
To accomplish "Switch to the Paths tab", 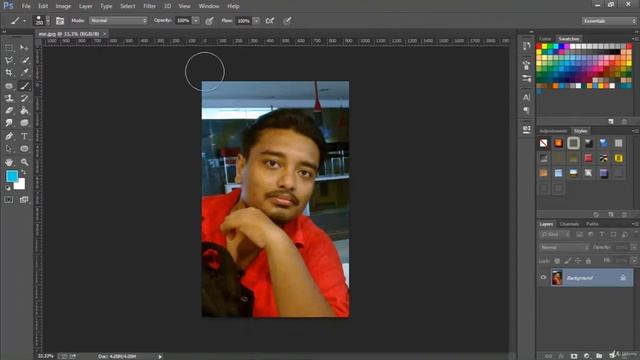I will click(x=592, y=224).
